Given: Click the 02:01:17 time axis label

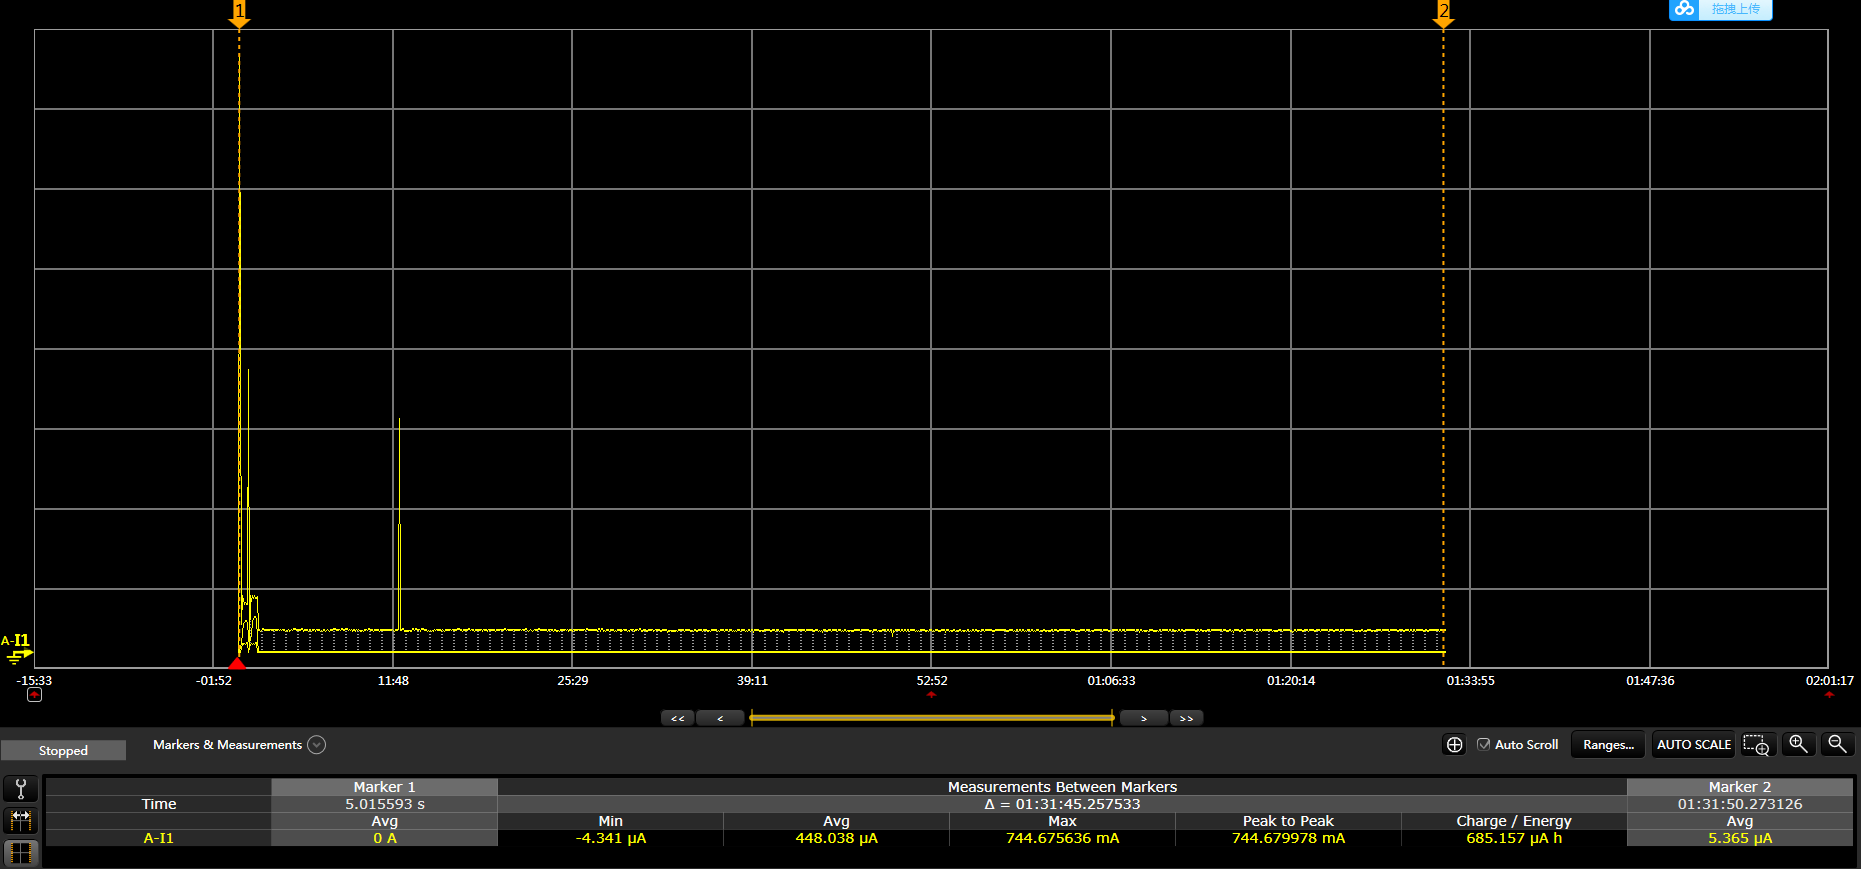Looking at the screenshot, I should (1829, 680).
